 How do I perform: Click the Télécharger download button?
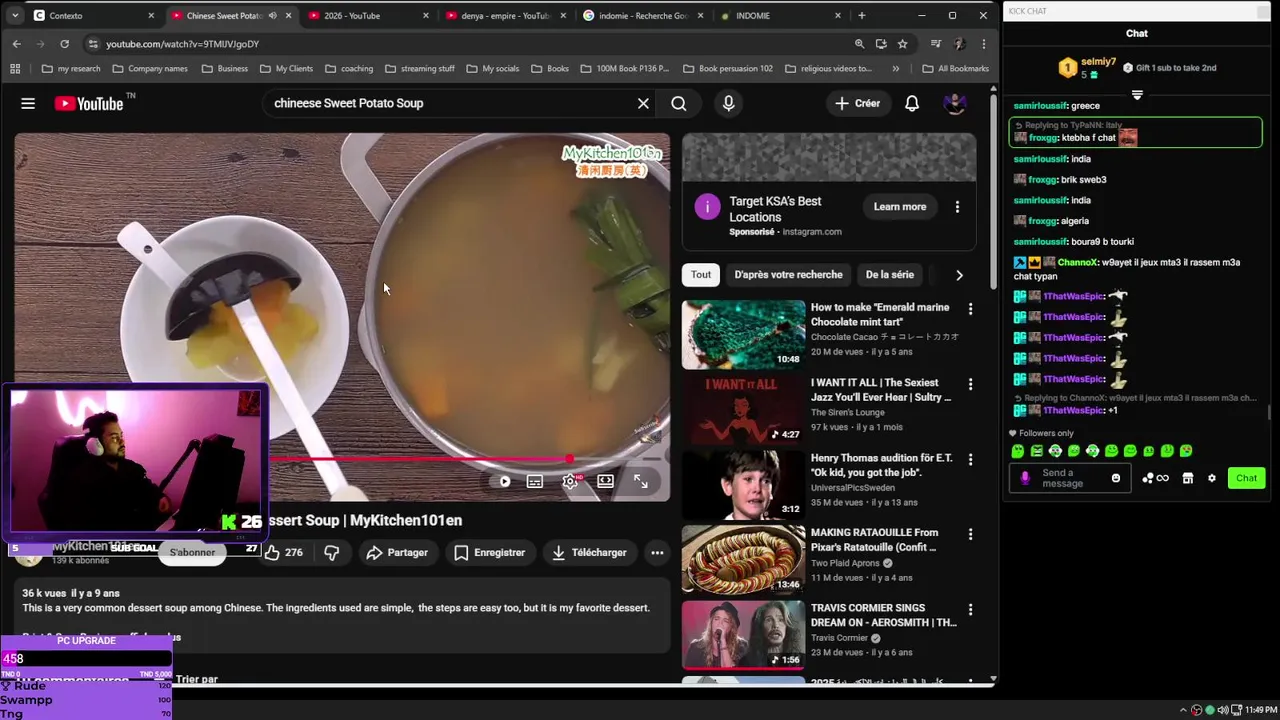[x=589, y=552]
